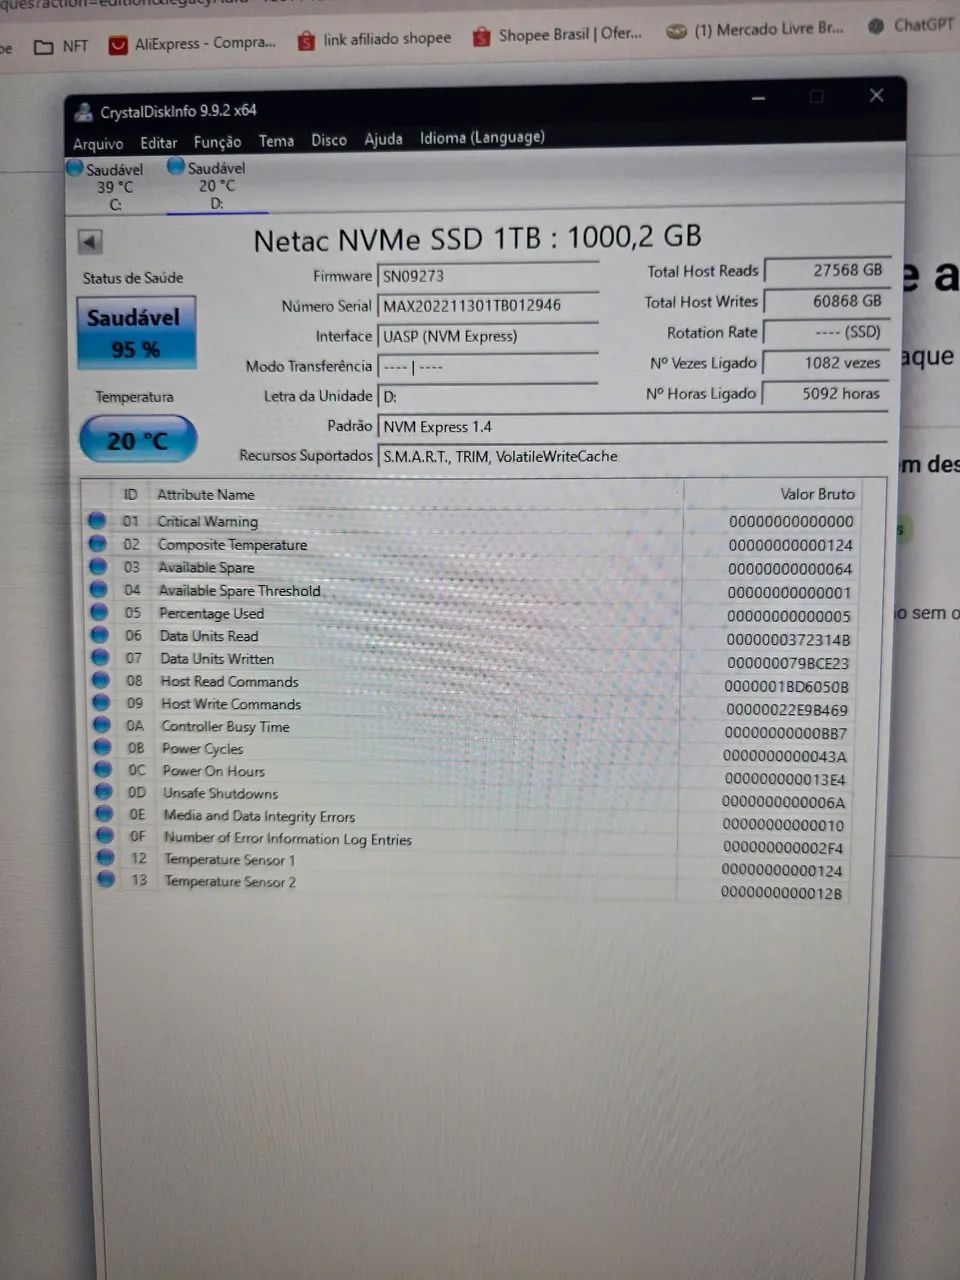Click the status circle for Critical Warning

[97, 520]
